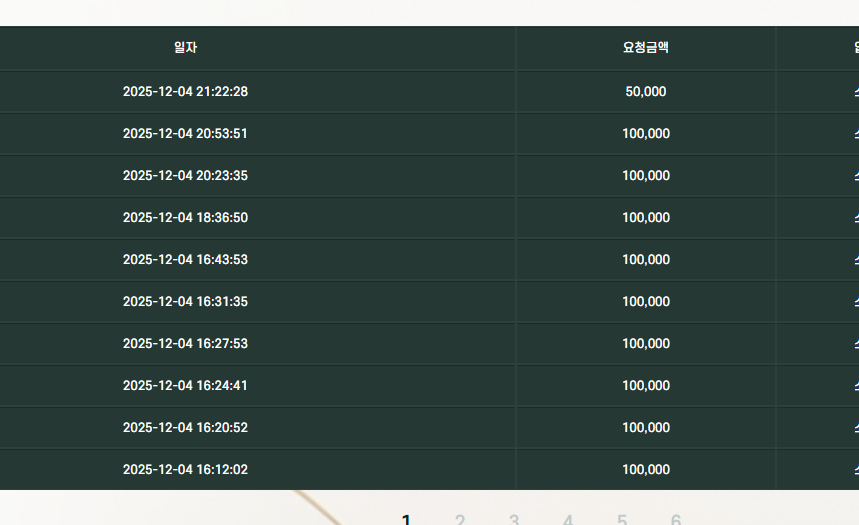Screen dimensions: 859x525
Task: Pick the 2025-12-04 16:43:53 row date
Action: [x=185, y=260]
